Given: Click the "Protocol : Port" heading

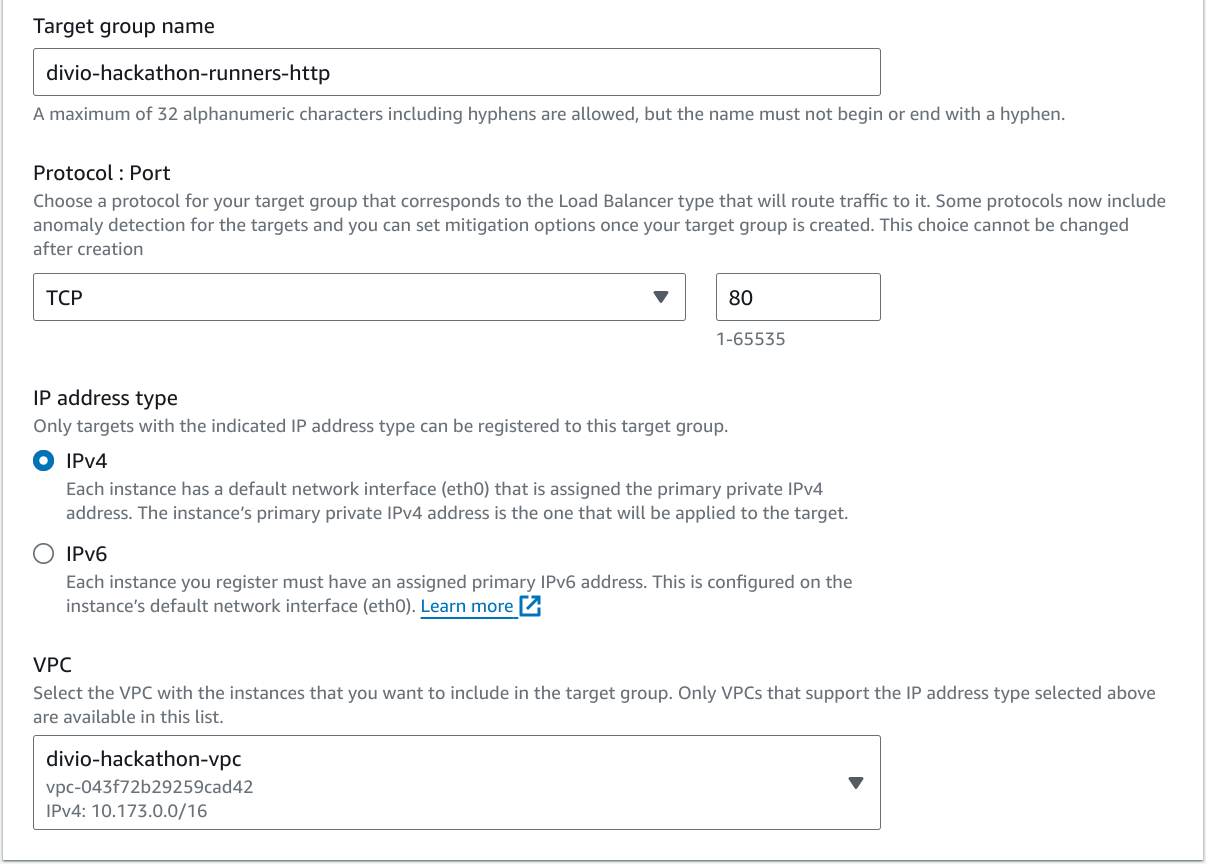Looking at the screenshot, I should point(102,173).
